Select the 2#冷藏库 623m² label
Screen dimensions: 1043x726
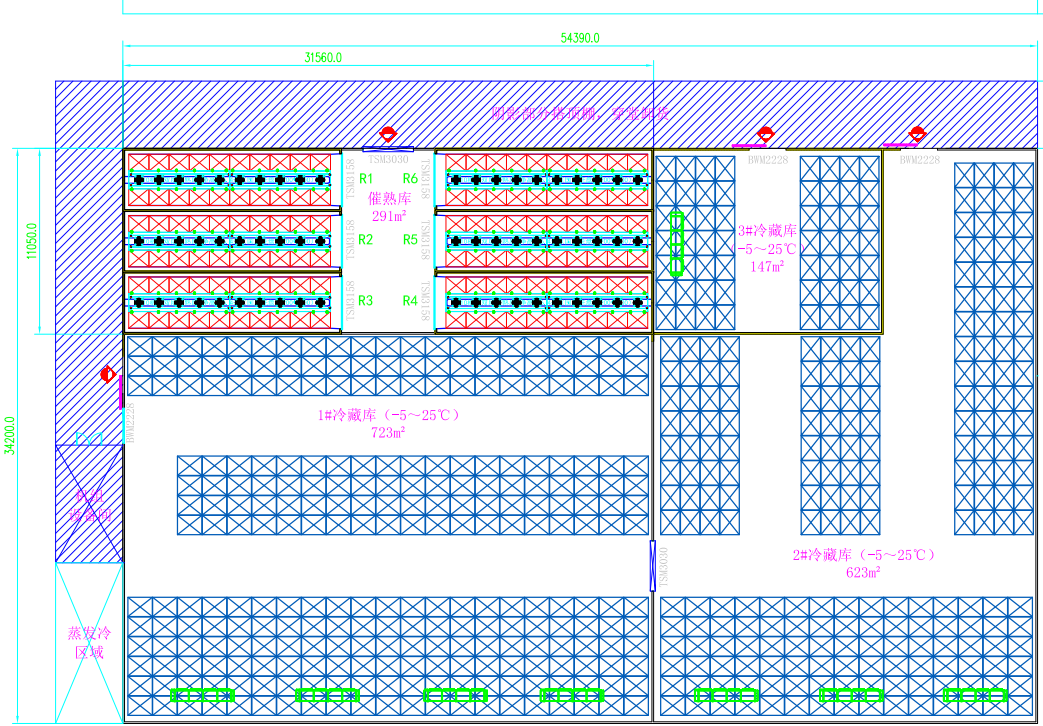pos(862,563)
